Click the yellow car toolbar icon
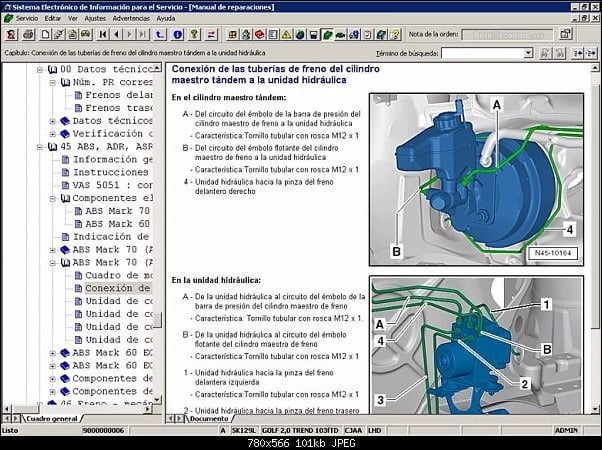 pos(86,35)
